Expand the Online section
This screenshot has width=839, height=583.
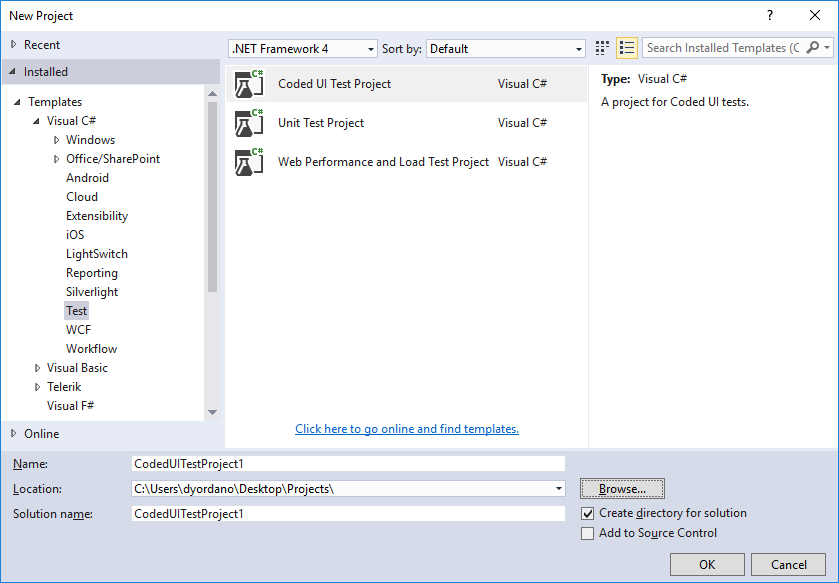pyautogui.click(x=14, y=434)
